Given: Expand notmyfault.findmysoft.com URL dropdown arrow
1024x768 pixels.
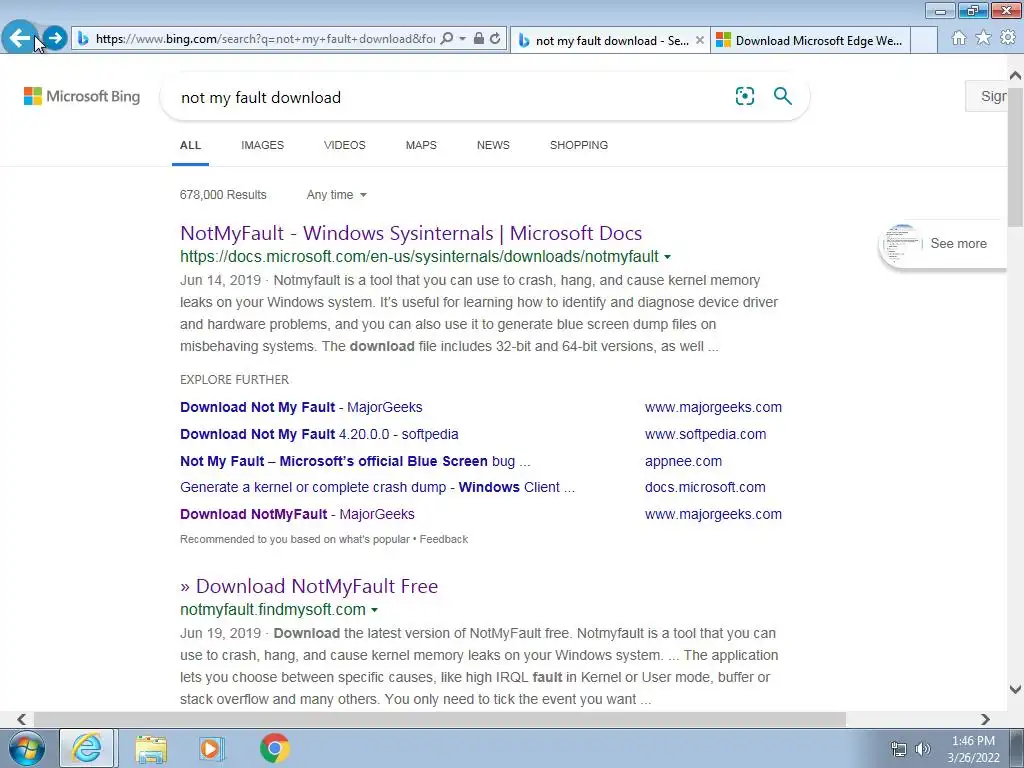Looking at the screenshot, I should [x=374, y=610].
